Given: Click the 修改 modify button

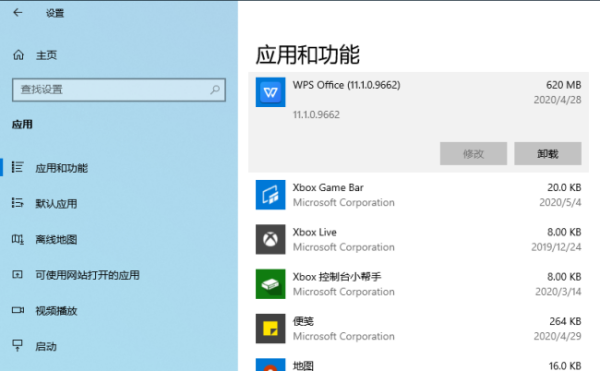Looking at the screenshot, I should (x=473, y=154).
